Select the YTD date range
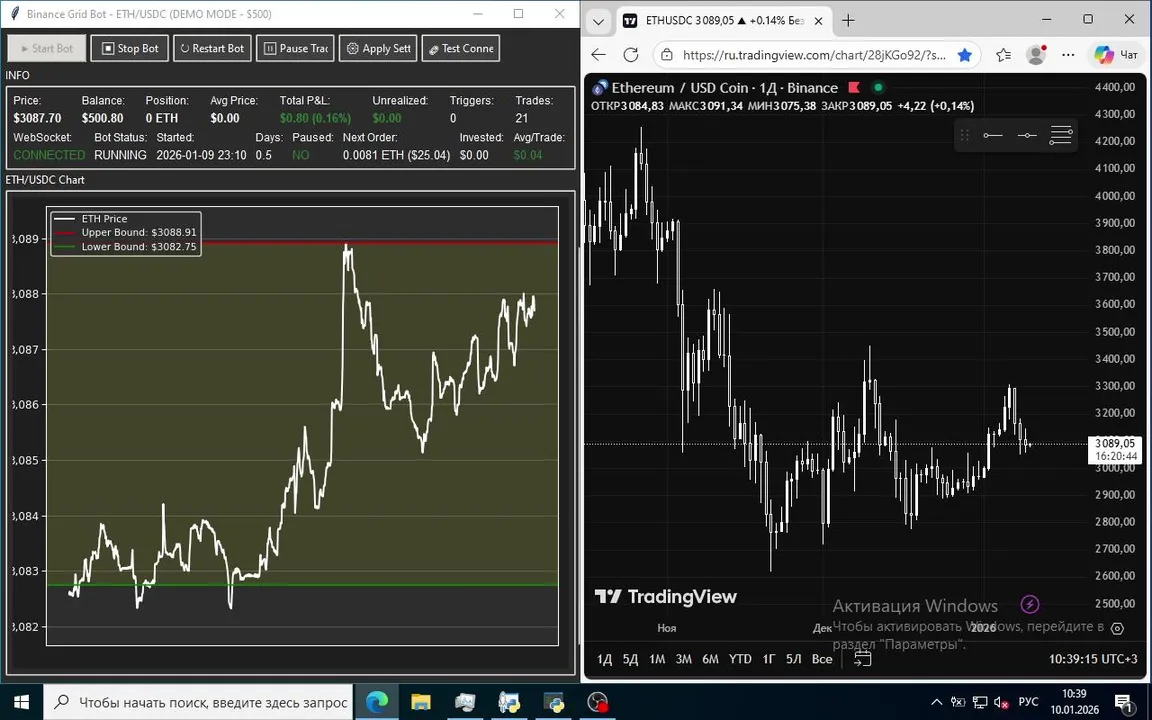 (x=740, y=659)
